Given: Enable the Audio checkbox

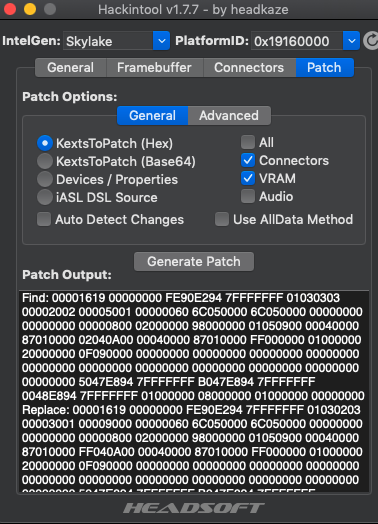Looking at the screenshot, I should click(x=248, y=196).
